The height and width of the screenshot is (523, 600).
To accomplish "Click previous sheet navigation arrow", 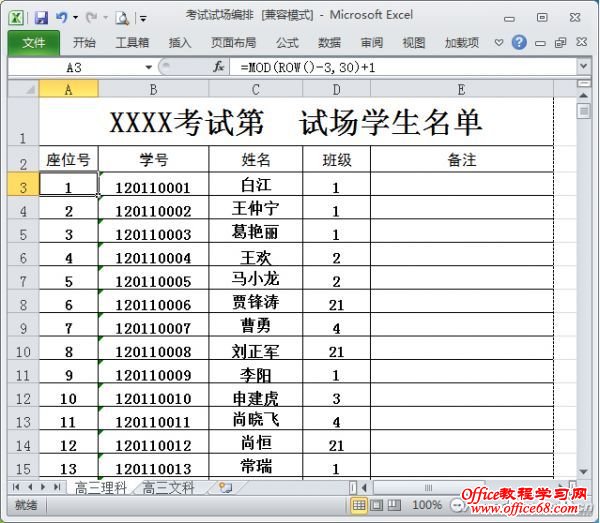I will tap(30, 487).
